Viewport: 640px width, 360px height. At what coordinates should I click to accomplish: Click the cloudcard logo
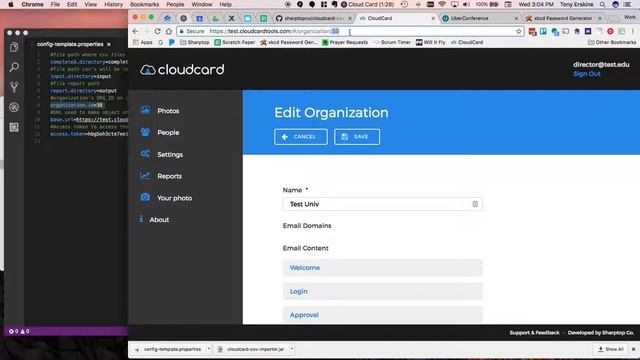[x=182, y=70]
